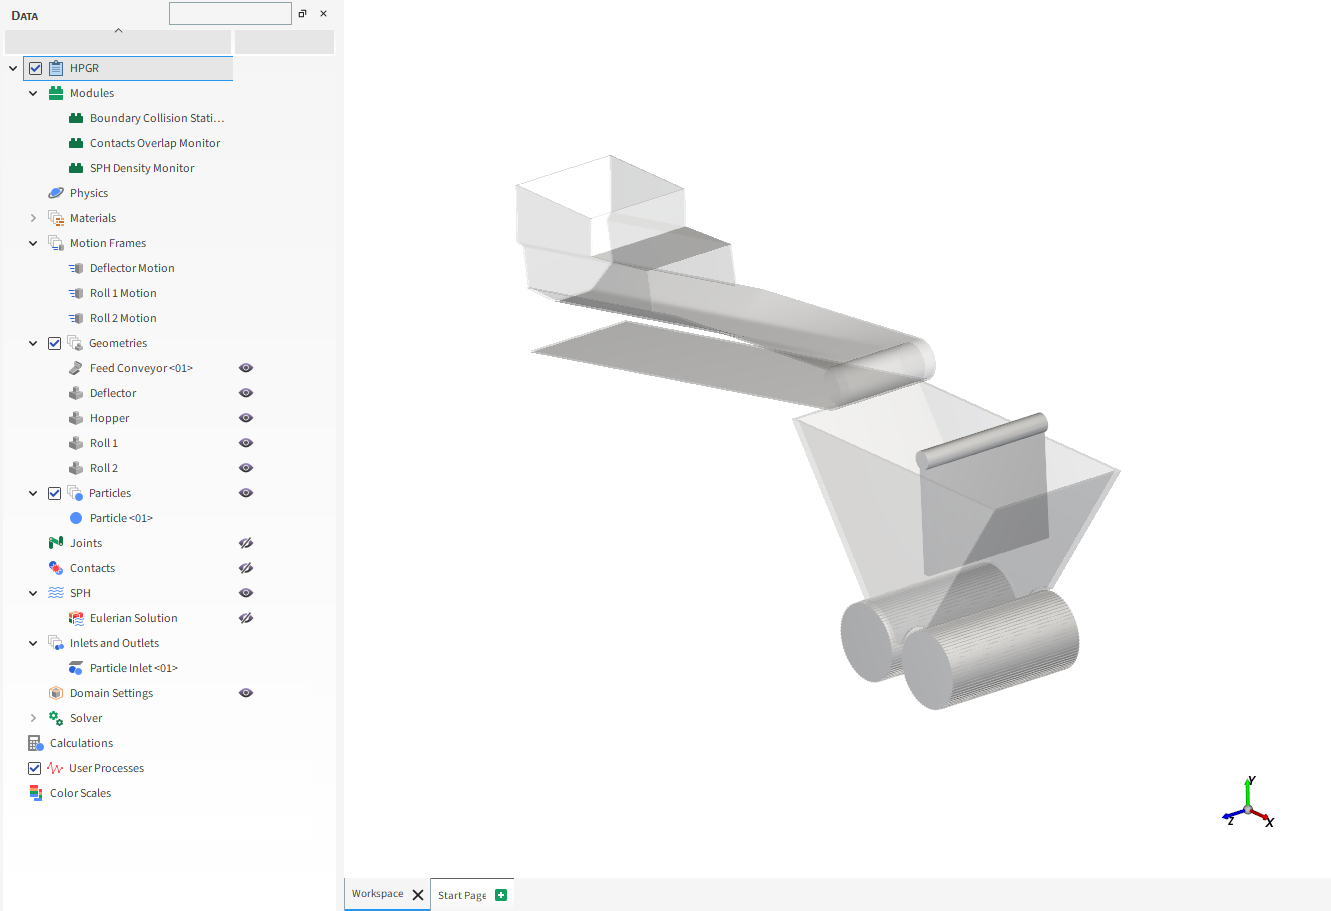Image resolution: width=1331 pixels, height=911 pixels.
Task: Click the Feed Conveyor <01> geometry icon
Action: (x=76, y=368)
